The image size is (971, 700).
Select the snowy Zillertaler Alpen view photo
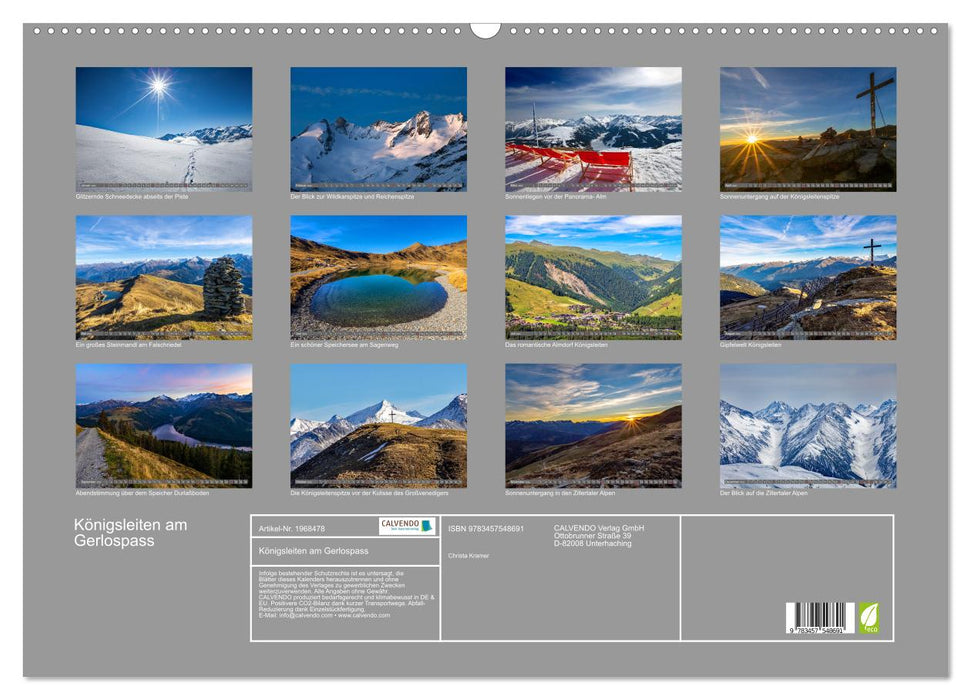pyautogui.click(x=808, y=425)
